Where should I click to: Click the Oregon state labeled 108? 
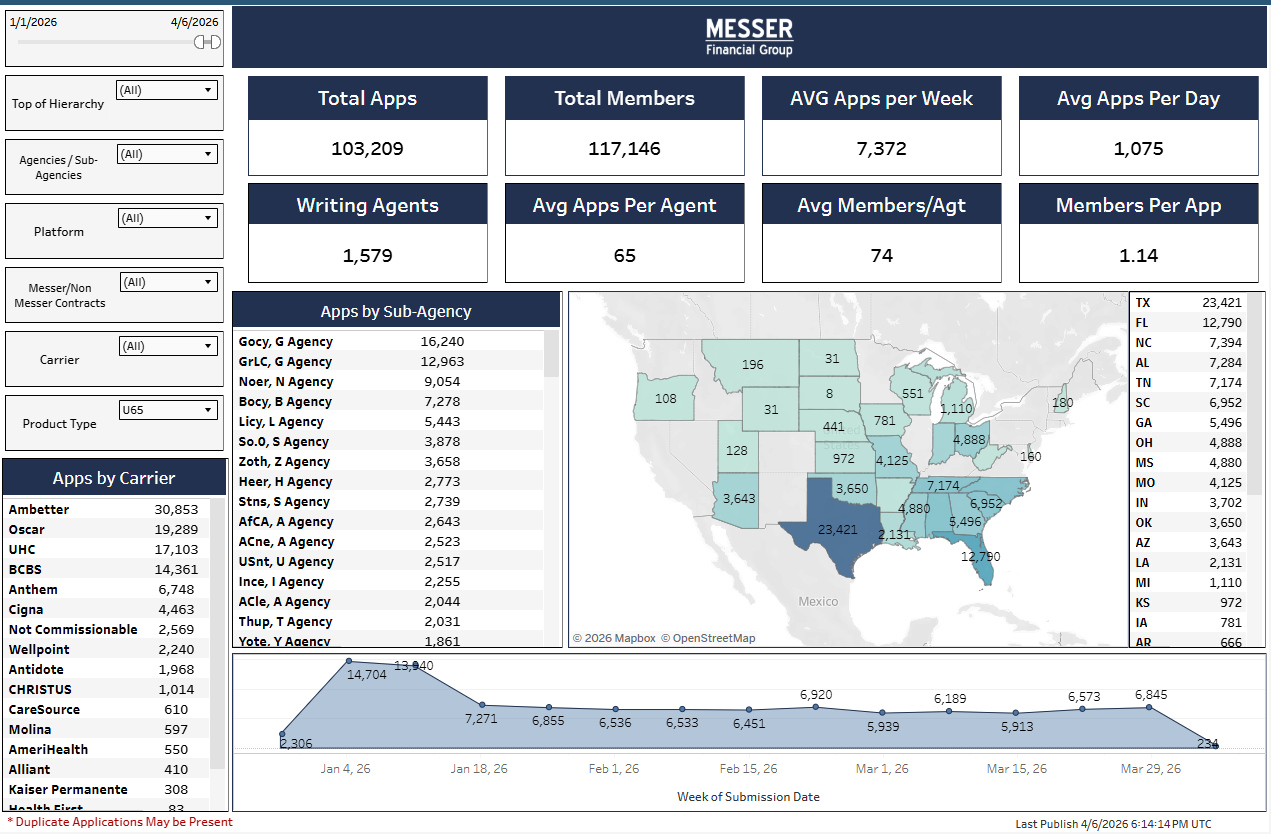[665, 398]
